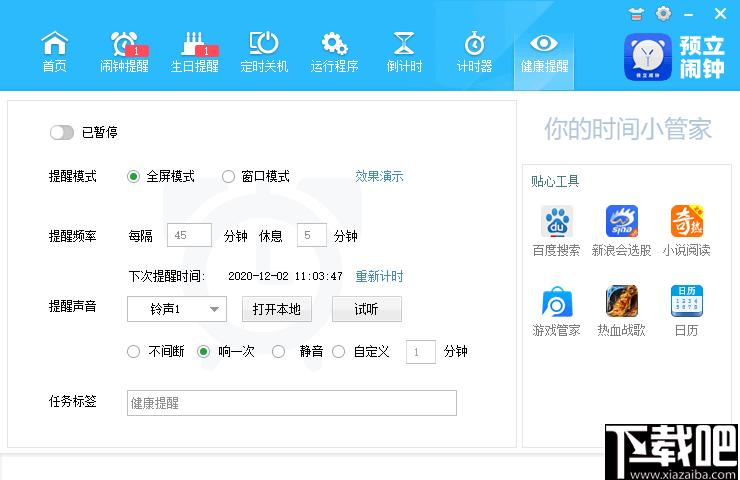Open the 日历 calendar tool

687,311
